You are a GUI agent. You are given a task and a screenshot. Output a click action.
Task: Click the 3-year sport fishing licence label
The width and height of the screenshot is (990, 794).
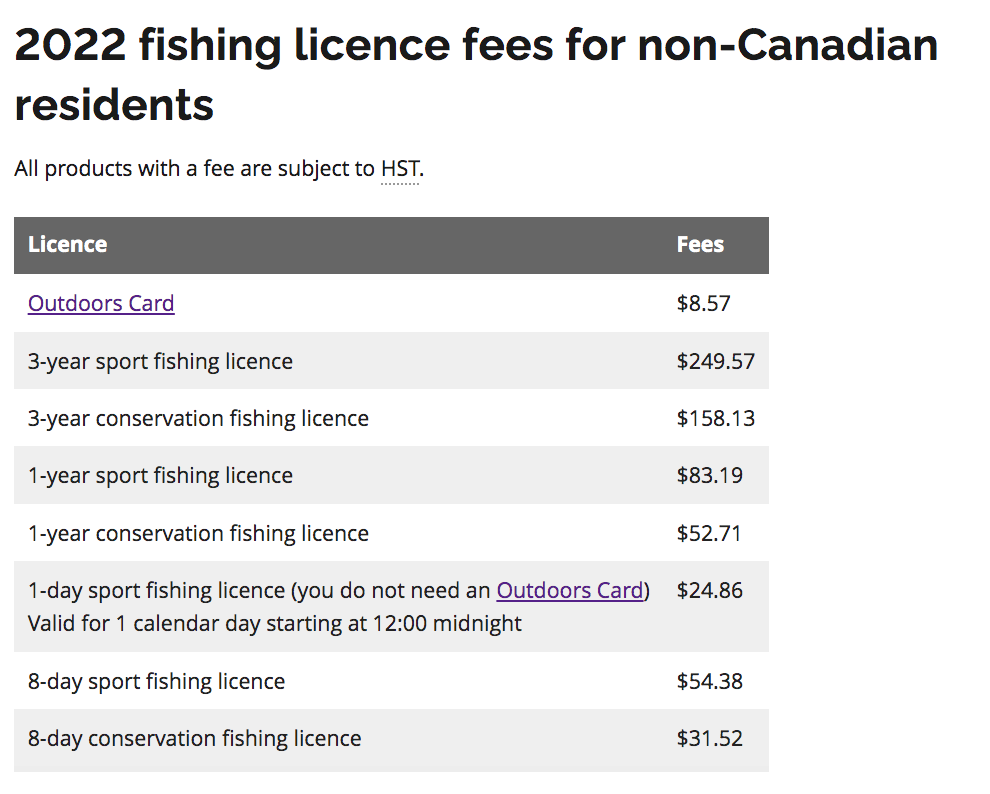[x=160, y=361]
